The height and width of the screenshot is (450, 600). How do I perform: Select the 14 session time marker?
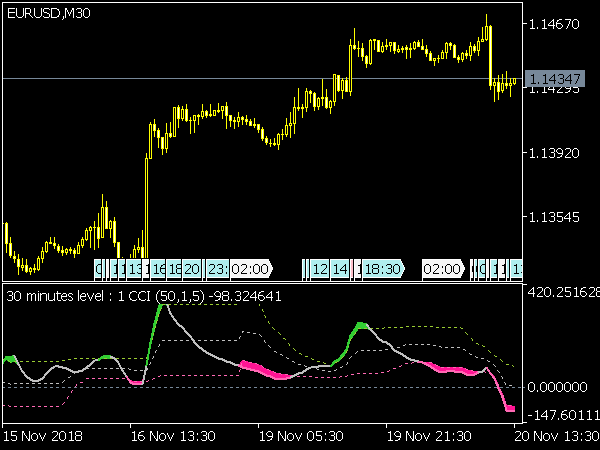click(x=340, y=269)
